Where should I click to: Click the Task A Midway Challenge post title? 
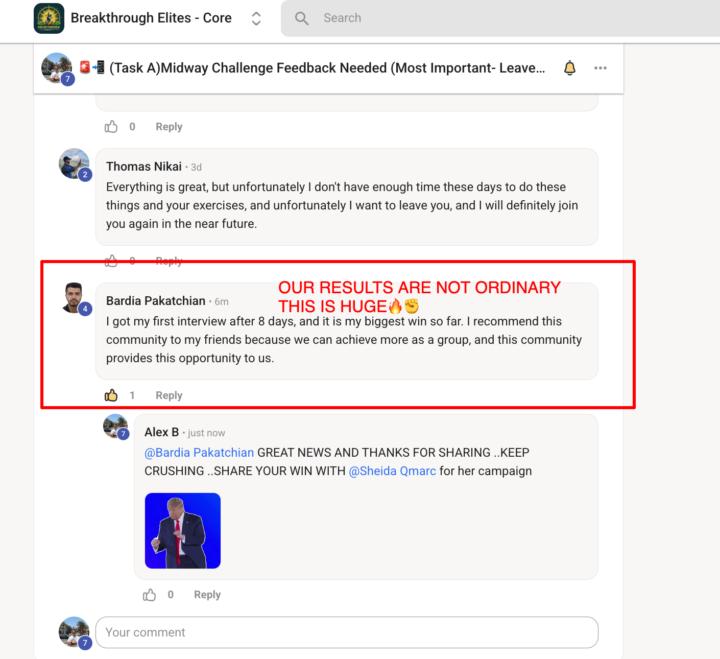point(327,68)
